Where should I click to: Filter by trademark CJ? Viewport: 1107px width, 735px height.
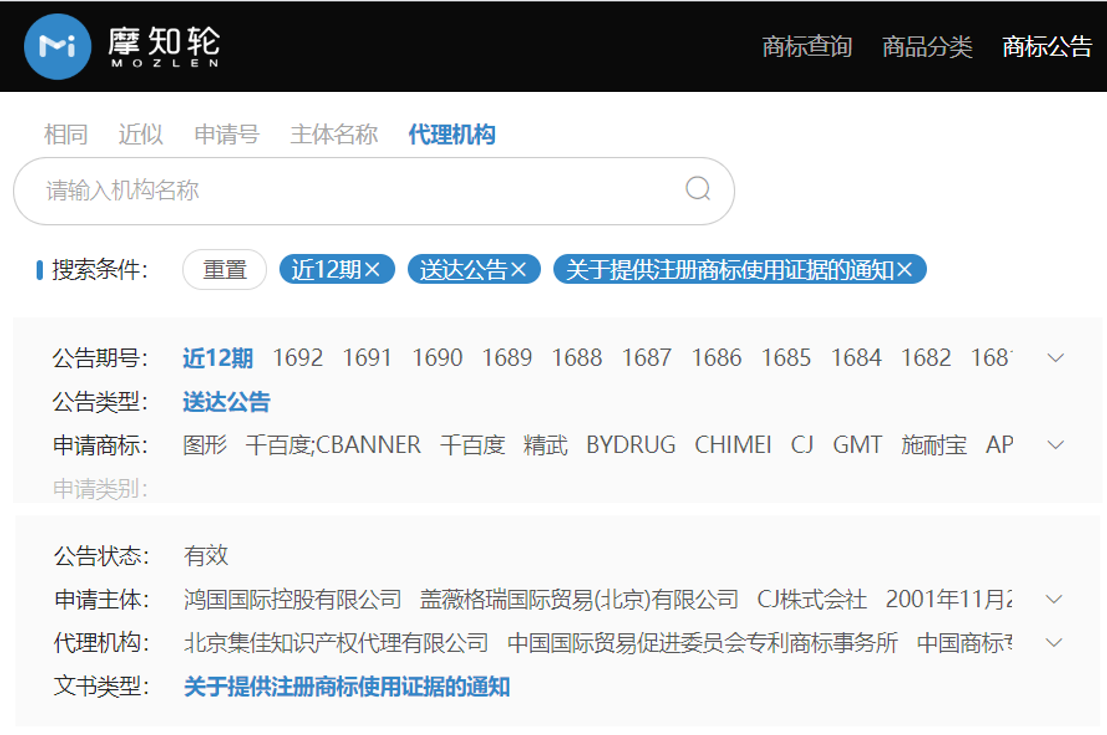802,445
